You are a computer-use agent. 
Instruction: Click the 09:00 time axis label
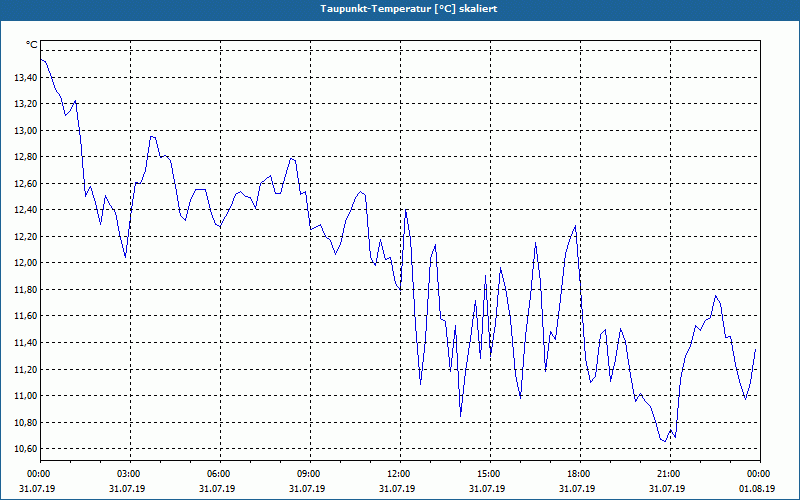point(310,474)
